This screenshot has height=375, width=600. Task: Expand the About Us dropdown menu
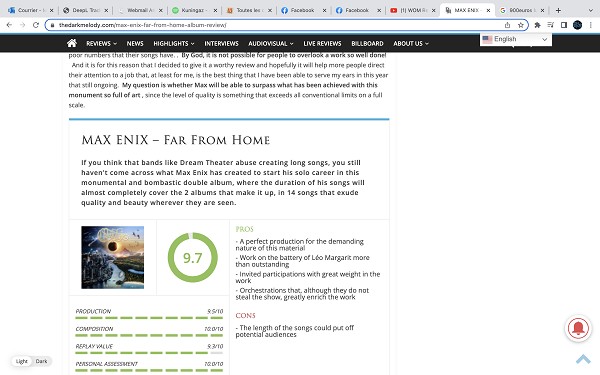click(411, 44)
